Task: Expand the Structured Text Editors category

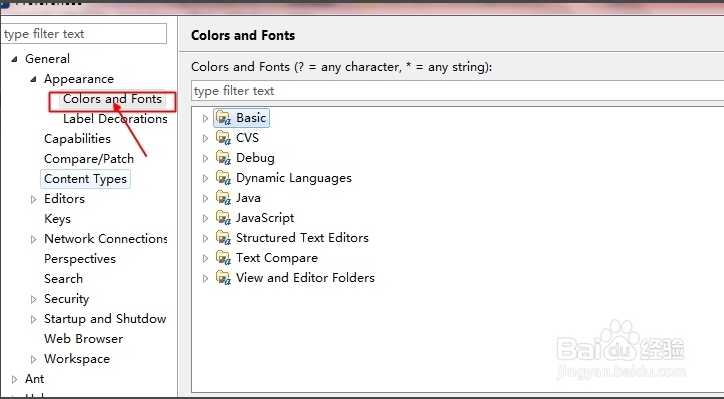Action: 205,238
